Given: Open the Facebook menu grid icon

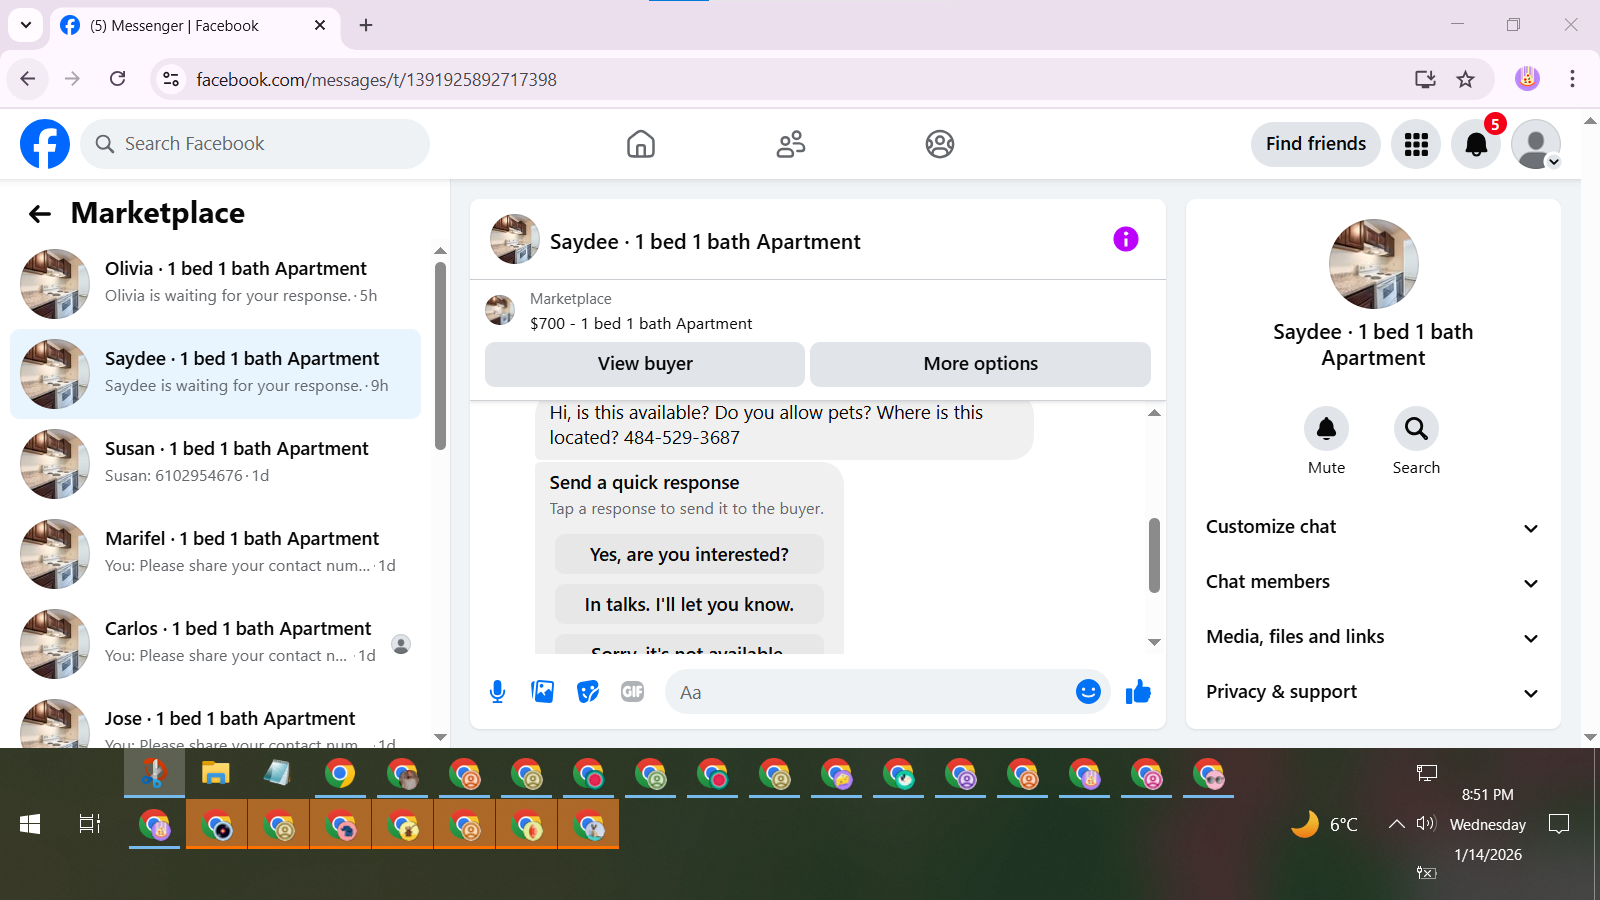Looking at the screenshot, I should (x=1416, y=144).
